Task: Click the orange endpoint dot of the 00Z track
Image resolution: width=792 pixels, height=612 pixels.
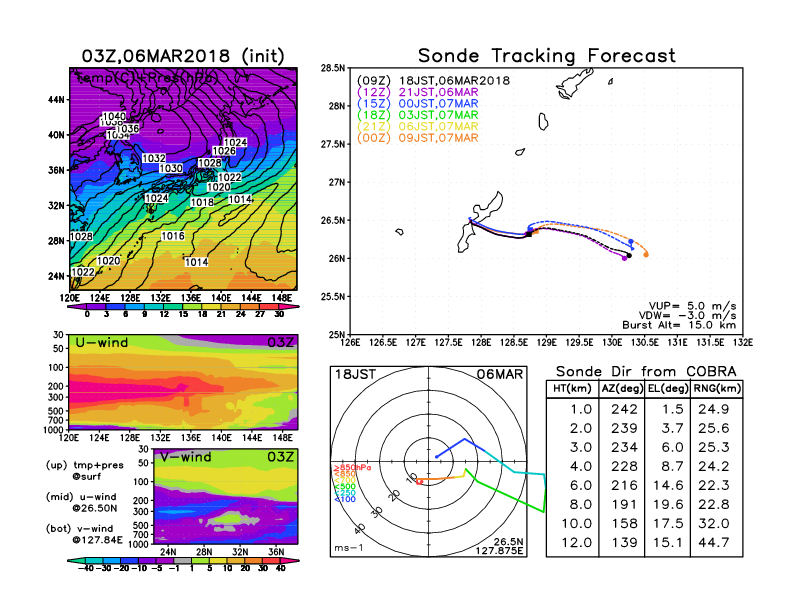Action: point(646,255)
